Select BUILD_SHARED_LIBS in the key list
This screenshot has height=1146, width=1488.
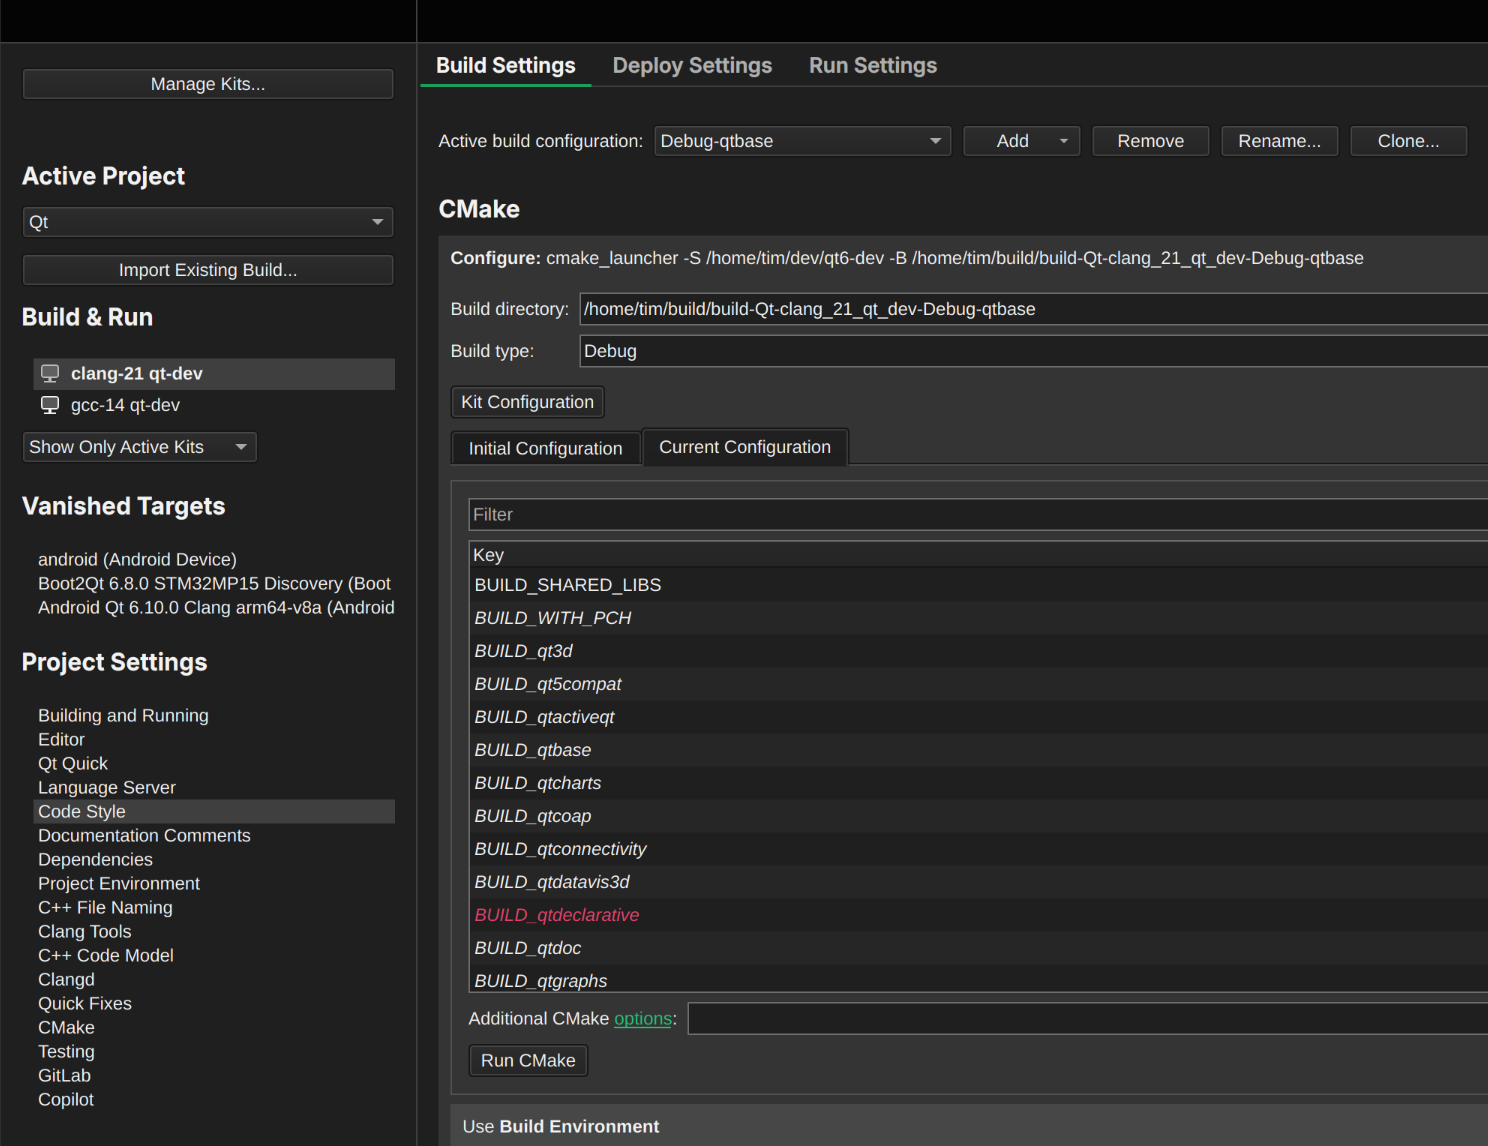568,585
